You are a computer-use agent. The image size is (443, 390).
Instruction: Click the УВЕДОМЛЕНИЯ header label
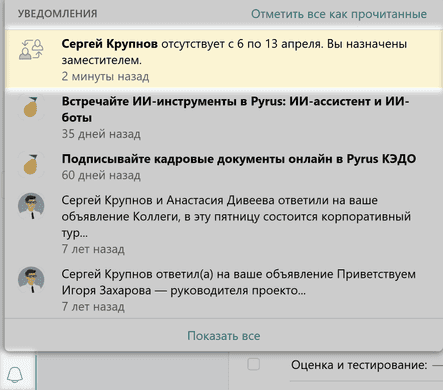tap(57, 14)
